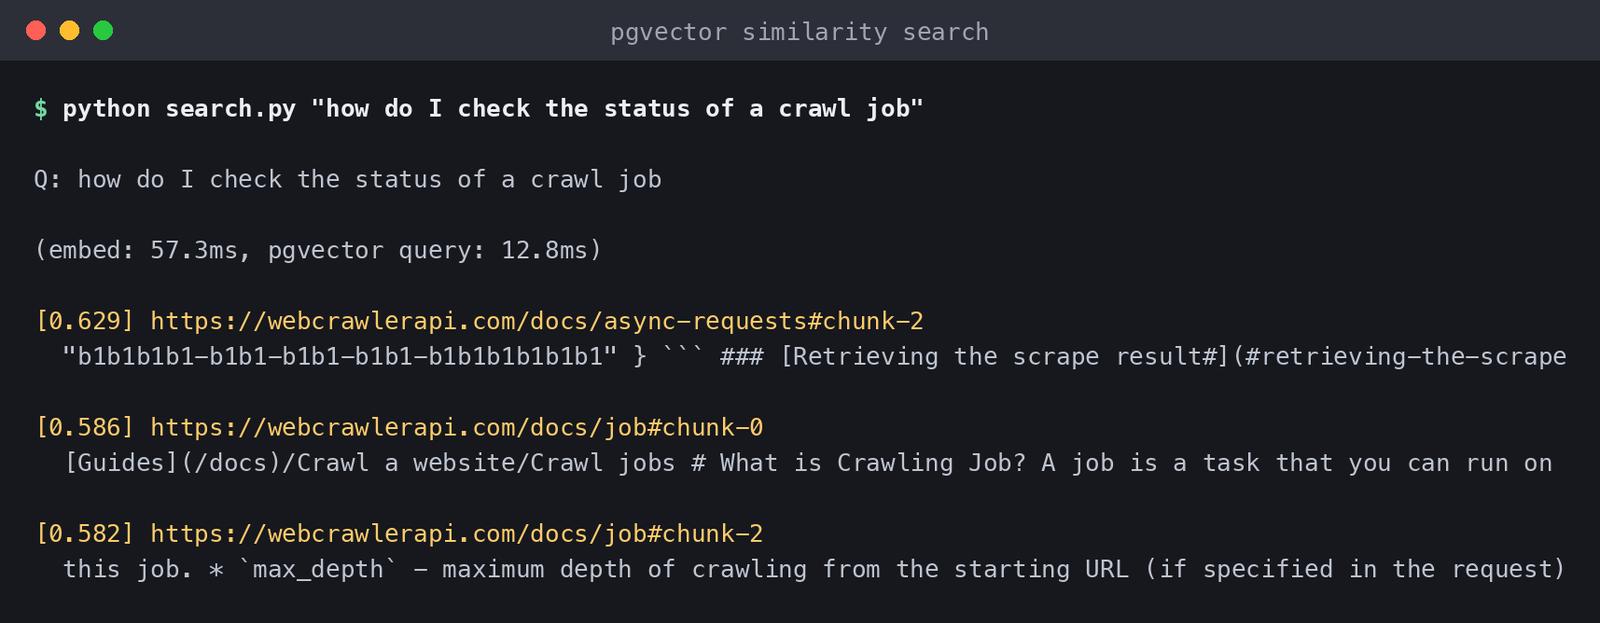This screenshot has height=623, width=1600.
Task: Open the docs/job#chunk-0 URL
Action: [457, 428]
